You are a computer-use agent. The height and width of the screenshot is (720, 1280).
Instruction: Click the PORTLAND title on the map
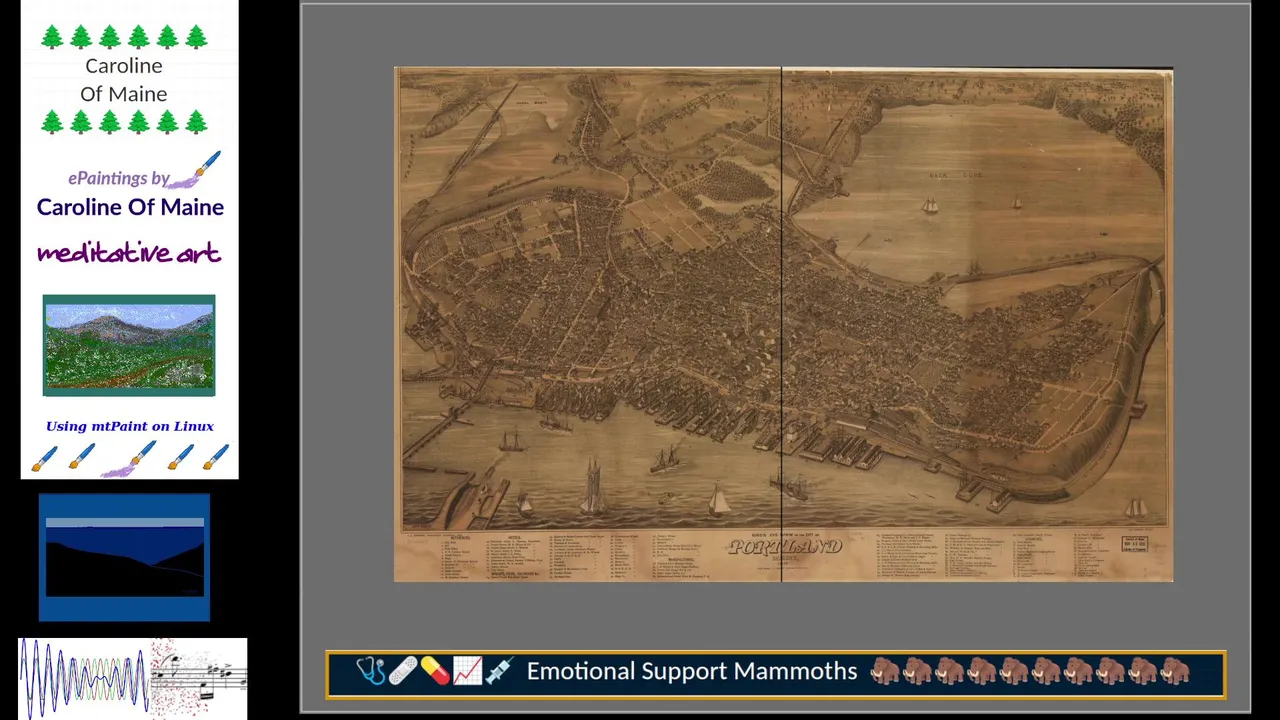[785, 547]
